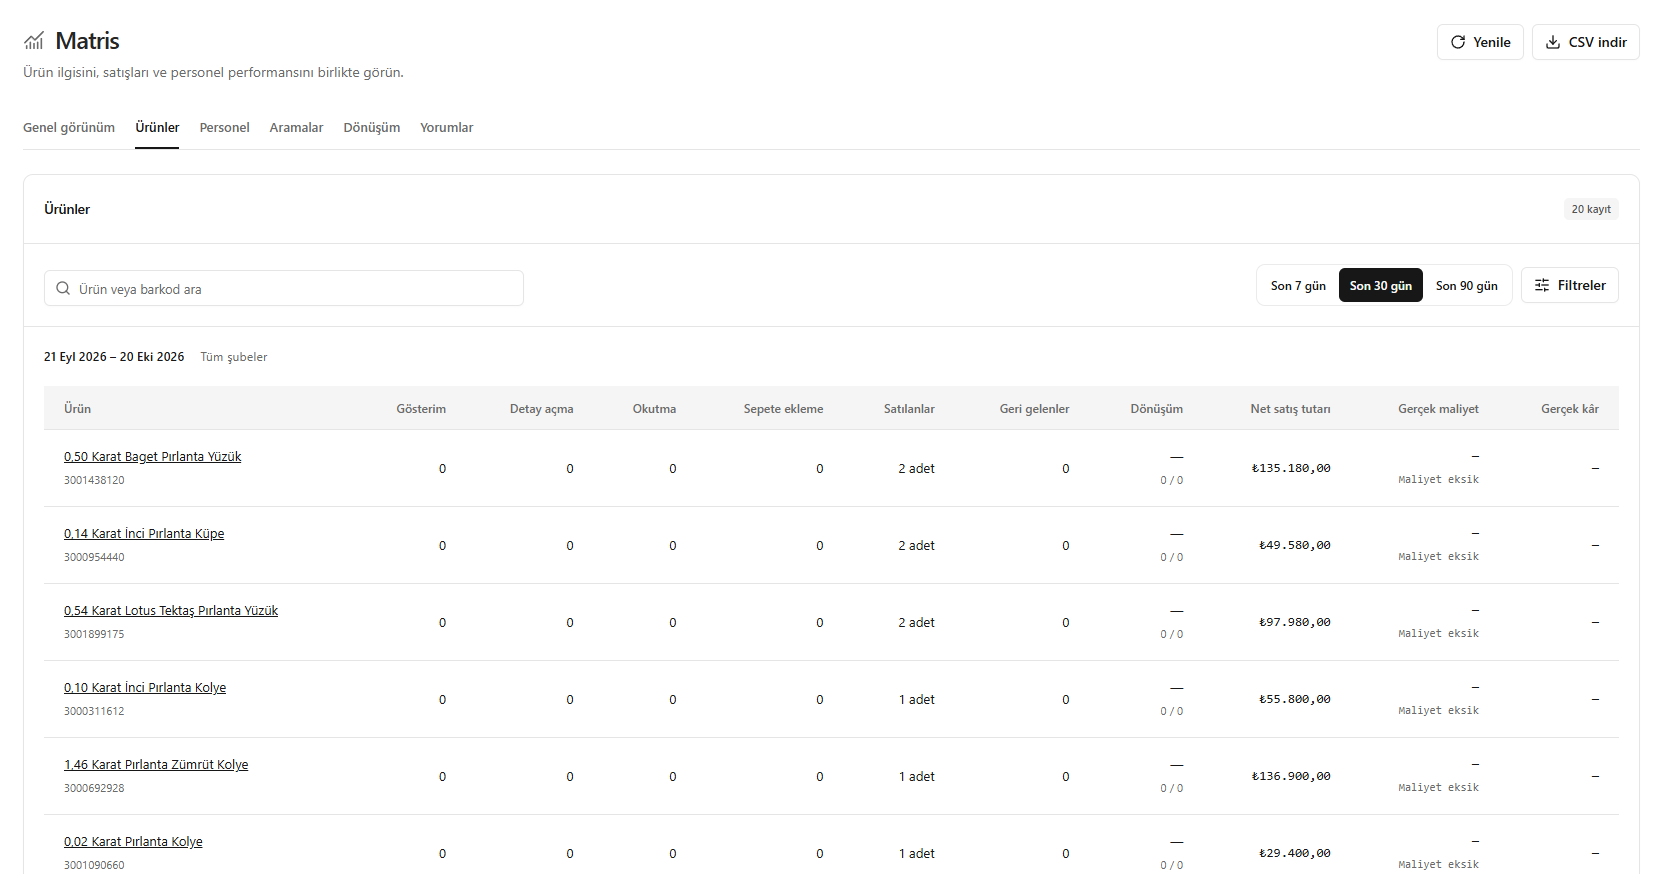Click the refresh icon in Yenile
1657x874 pixels.
(1458, 42)
